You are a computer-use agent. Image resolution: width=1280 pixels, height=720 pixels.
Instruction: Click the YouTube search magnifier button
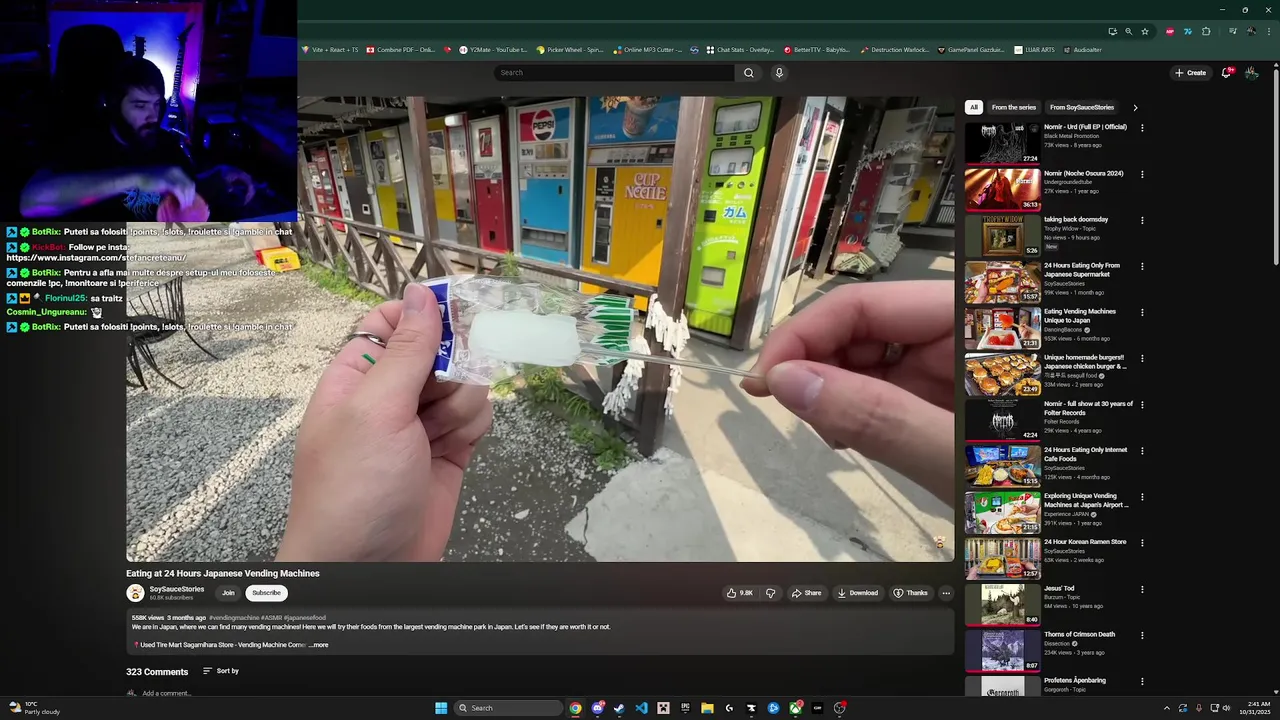click(748, 72)
